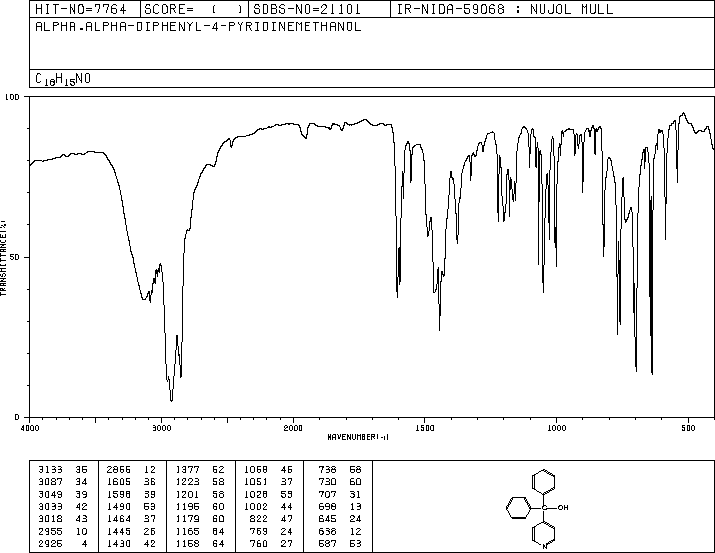Select the 1000 x-axis tick label
This screenshot has height=553, width=715.
click(556, 428)
